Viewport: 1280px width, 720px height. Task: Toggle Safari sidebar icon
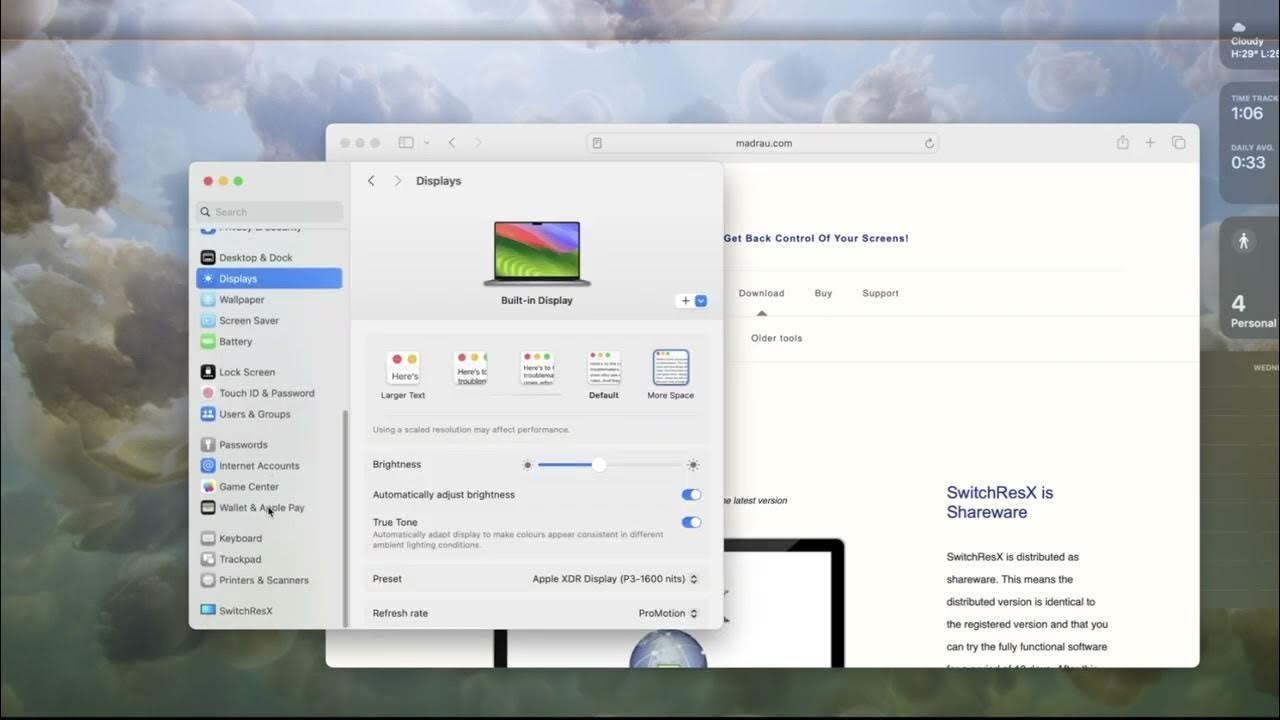[406, 143]
